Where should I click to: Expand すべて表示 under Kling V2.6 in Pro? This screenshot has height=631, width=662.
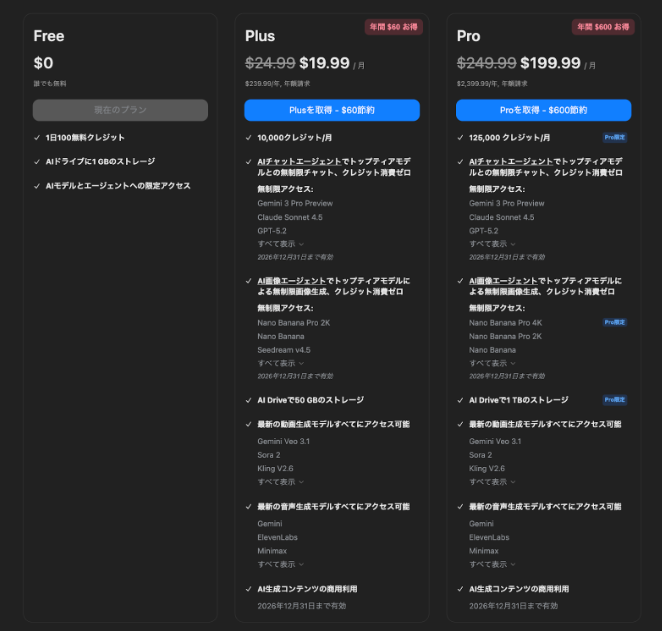point(492,482)
